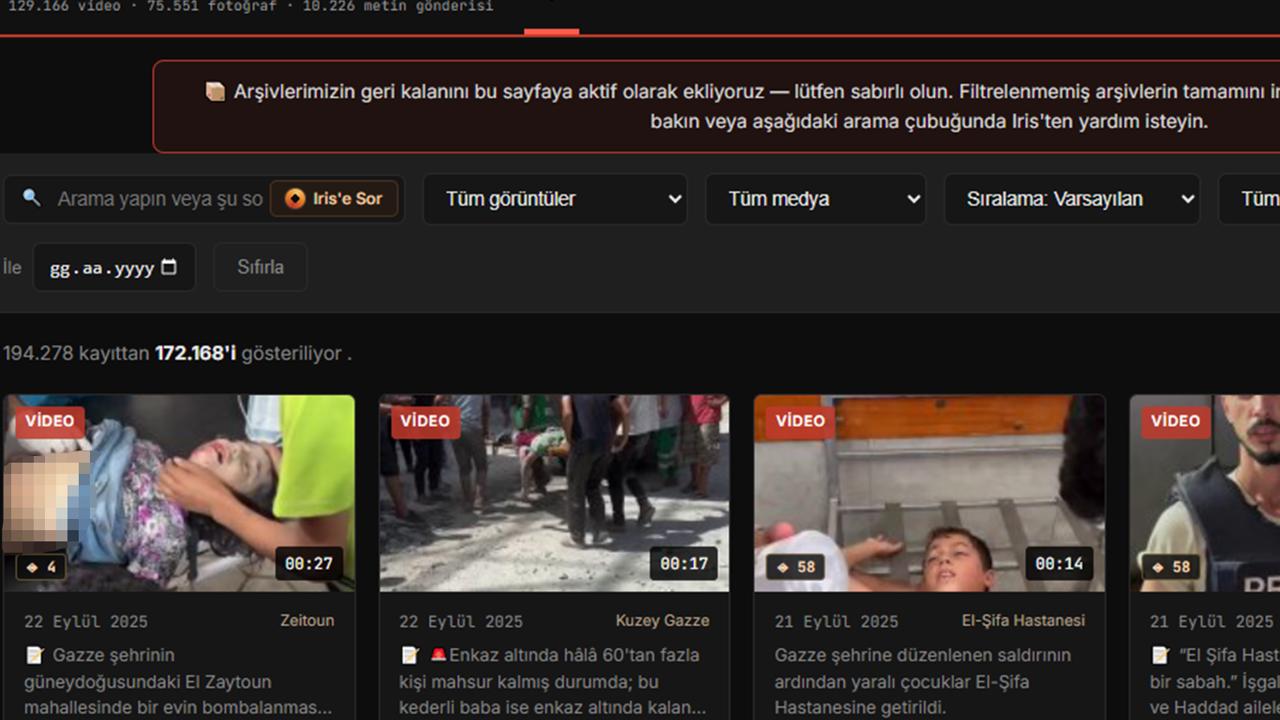Click the VİDEO badge on Kuzey Gazze card
Viewport: 1280px width, 720px height.
point(425,421)
